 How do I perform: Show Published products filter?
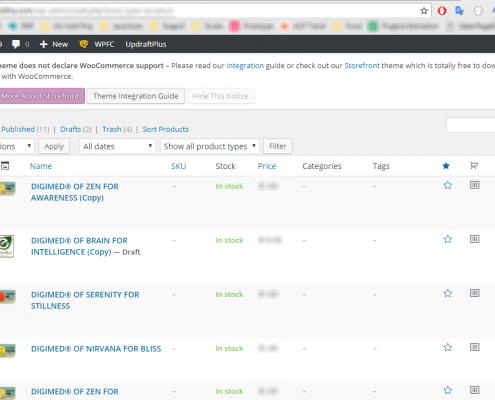[18, 129]
